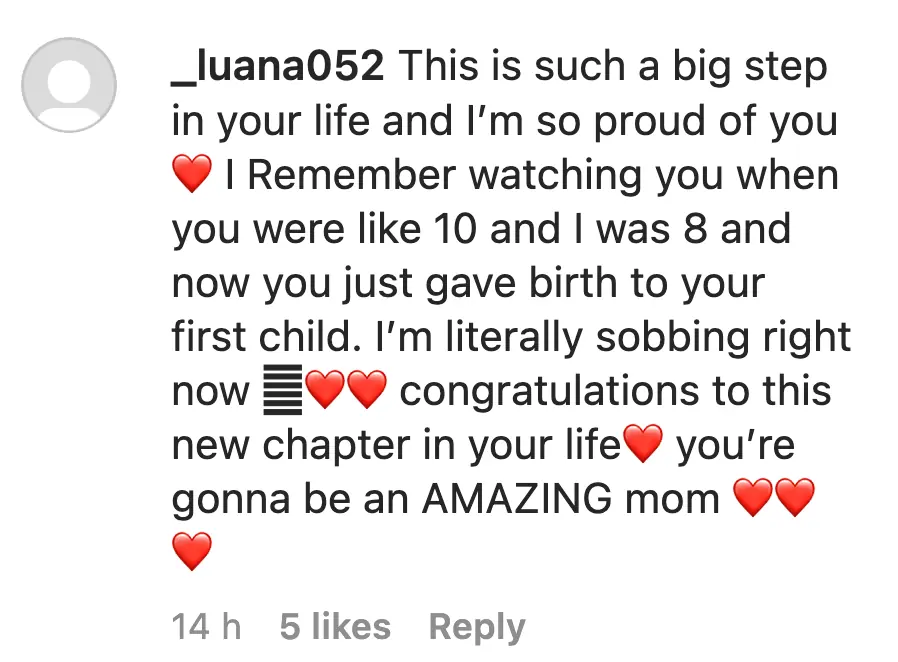Viewport: 898px width, 662px height.
Task: View the 5 likes list
Action: tap(335, 627)
